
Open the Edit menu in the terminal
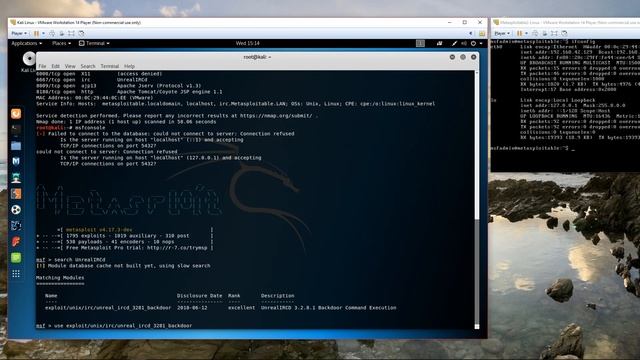[x=55, y=66]
